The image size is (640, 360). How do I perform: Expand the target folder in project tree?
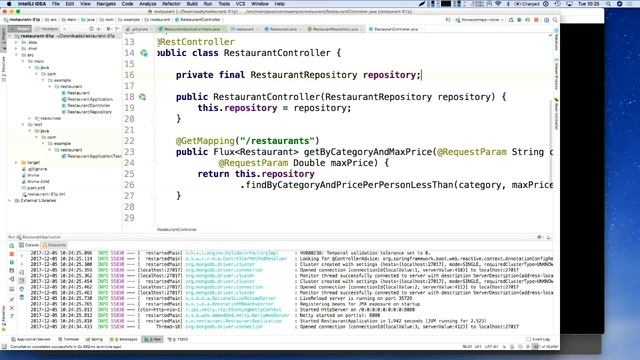[16, 162]
